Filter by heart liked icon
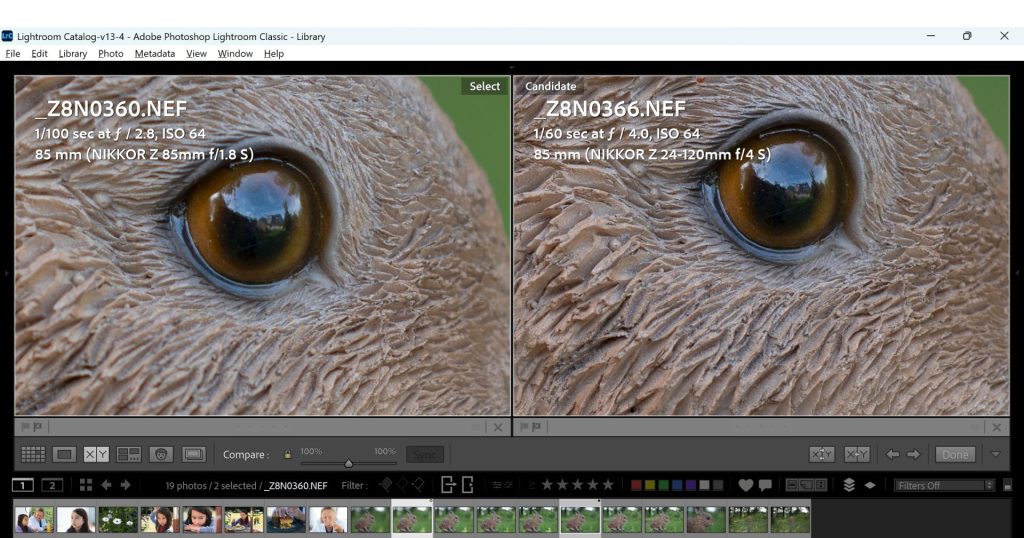1024x538 pixels. point(745,485)
